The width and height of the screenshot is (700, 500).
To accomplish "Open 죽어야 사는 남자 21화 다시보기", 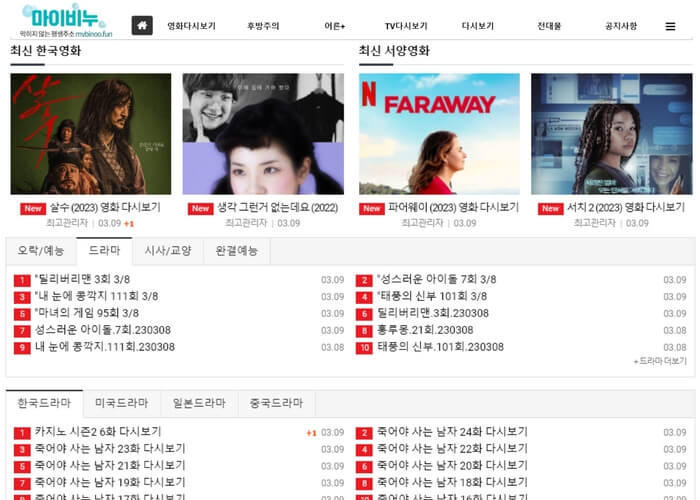I will pos(110,466).
